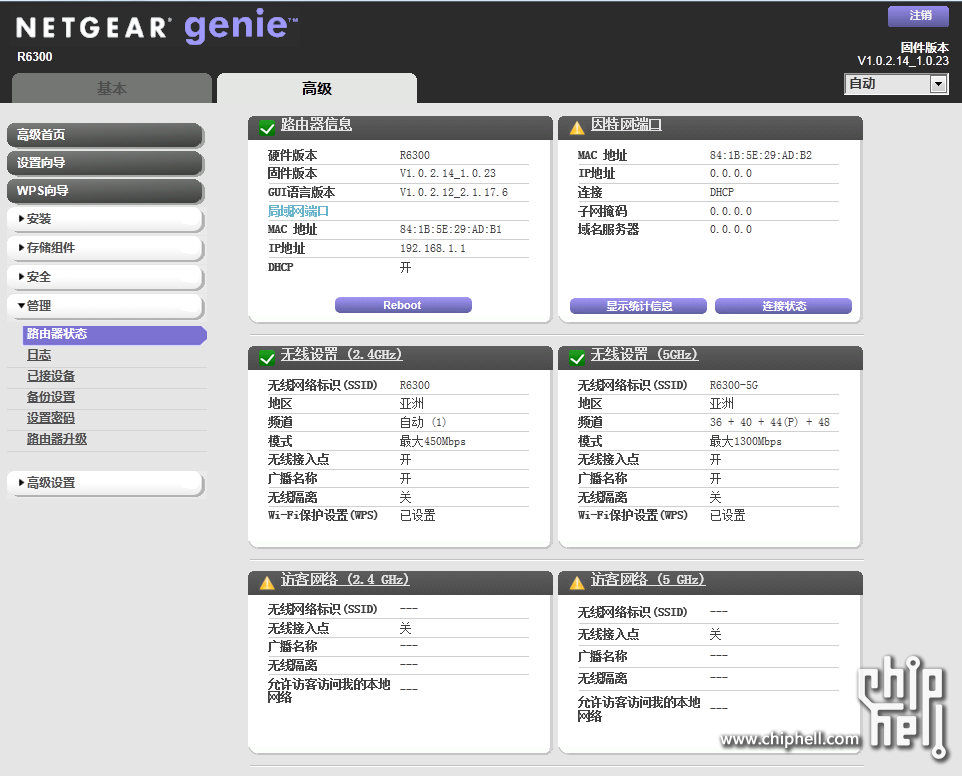
Task: Click the 访客网络 (5 GHz) title link
Action: click(x=648, y=580)
